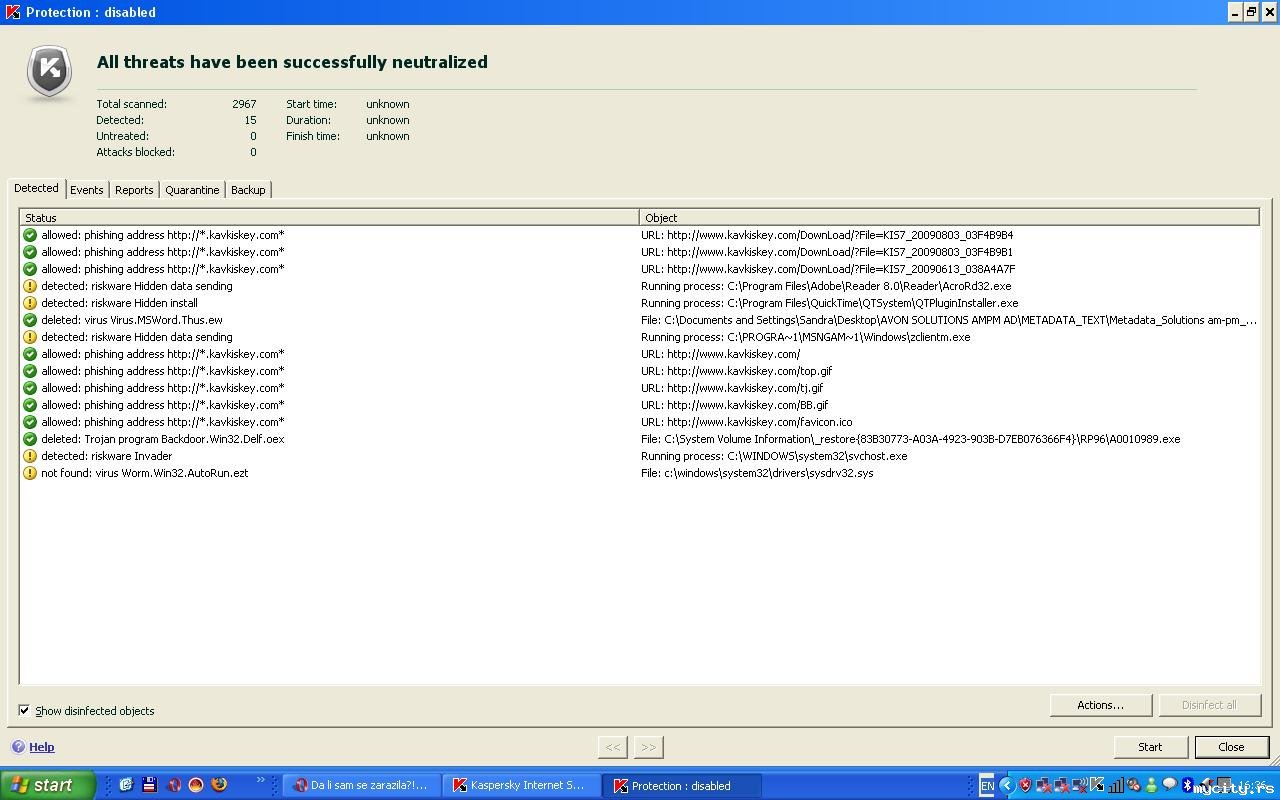Click the red Windows Security shield tray icon
This screenshot has height=800, width=1280.
[x=1025, y=785]
